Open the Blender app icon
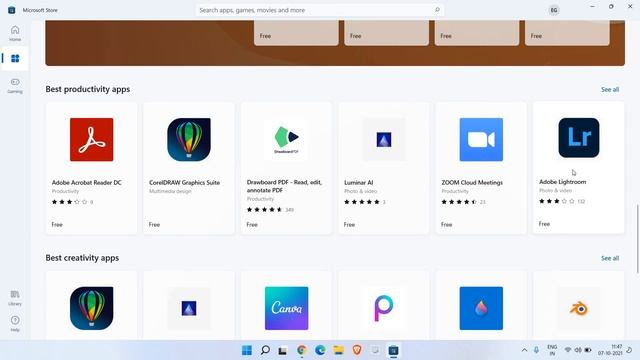The width and height of the screenshot is (640, 360). pyautogui.click(x=579, y=308)
